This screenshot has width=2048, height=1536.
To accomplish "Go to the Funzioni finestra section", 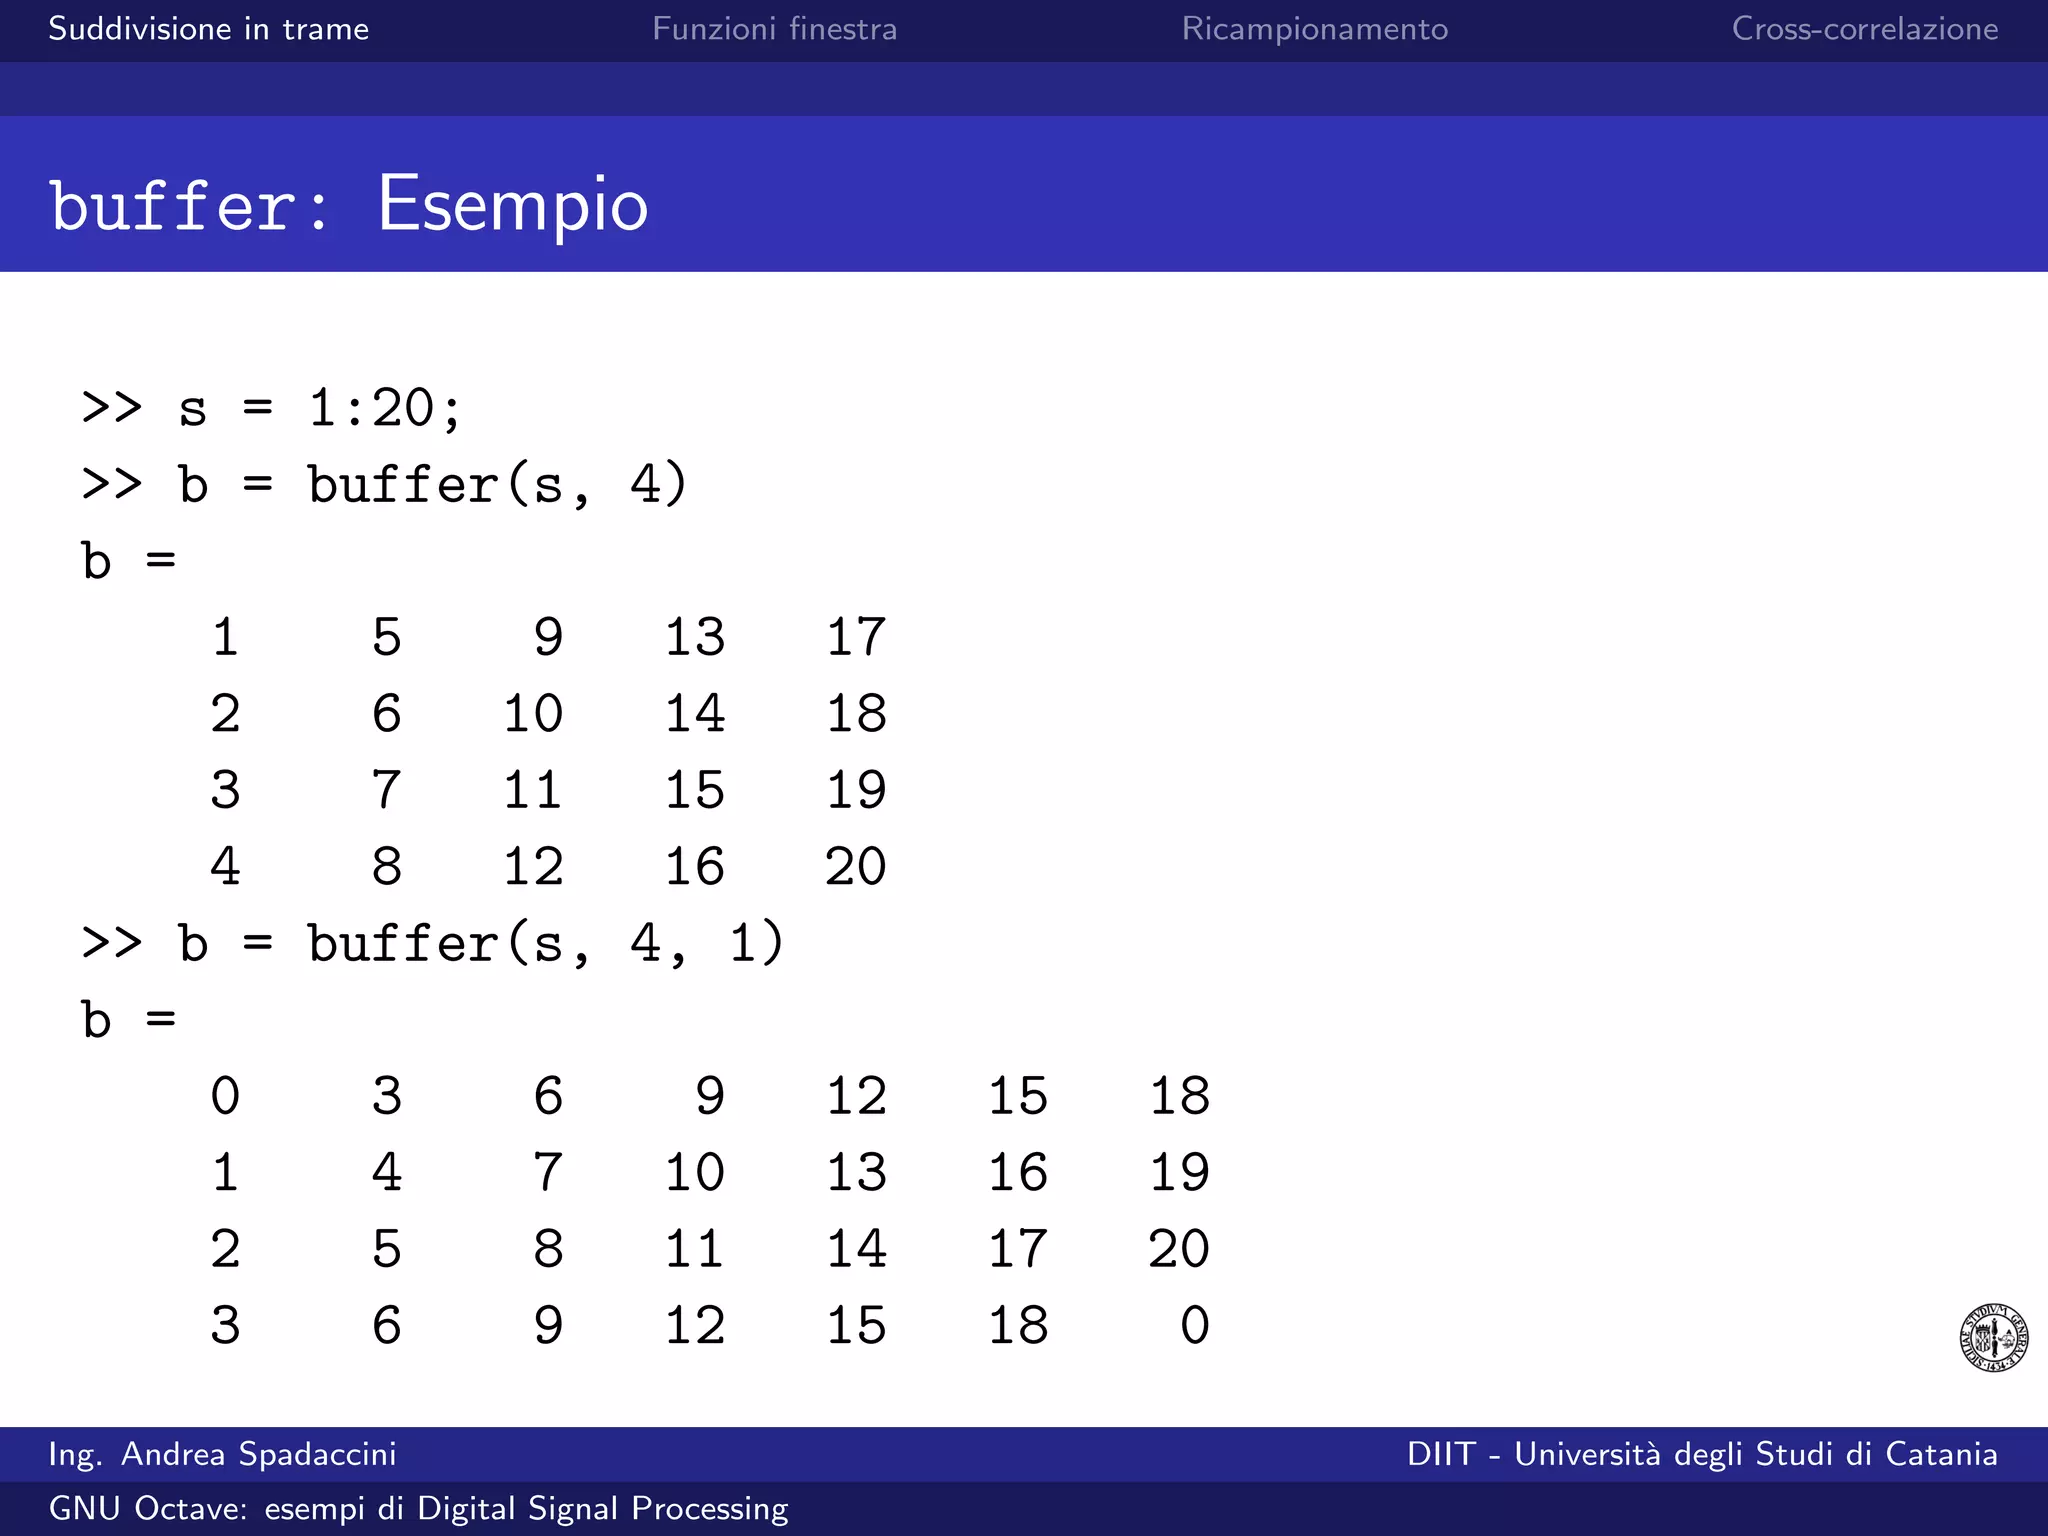I will coord(774,29).
